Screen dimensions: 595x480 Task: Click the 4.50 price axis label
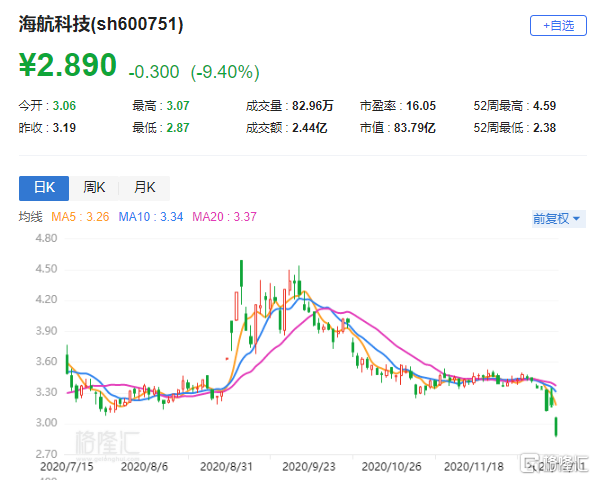click(x=46, y=269)
